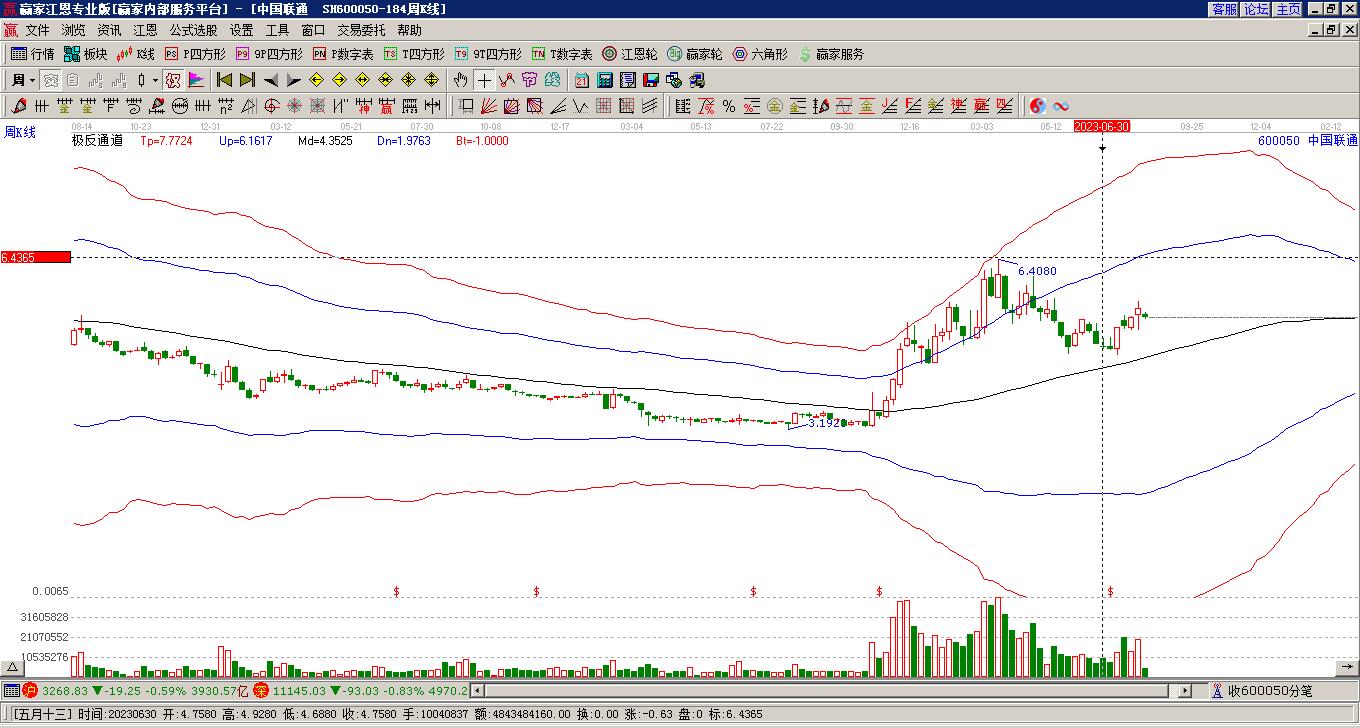Switch to K线 chart view
Viewport: 1360px width, 728px height.
[136, 54]
